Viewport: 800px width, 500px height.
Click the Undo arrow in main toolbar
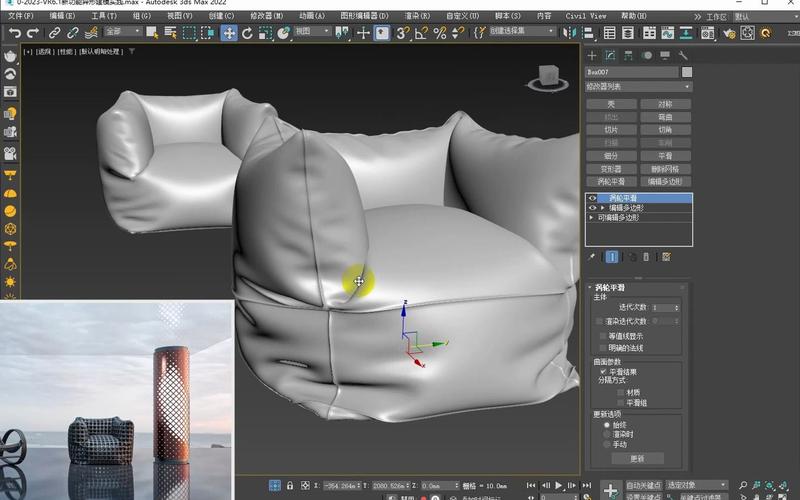[x=14, y=33]
